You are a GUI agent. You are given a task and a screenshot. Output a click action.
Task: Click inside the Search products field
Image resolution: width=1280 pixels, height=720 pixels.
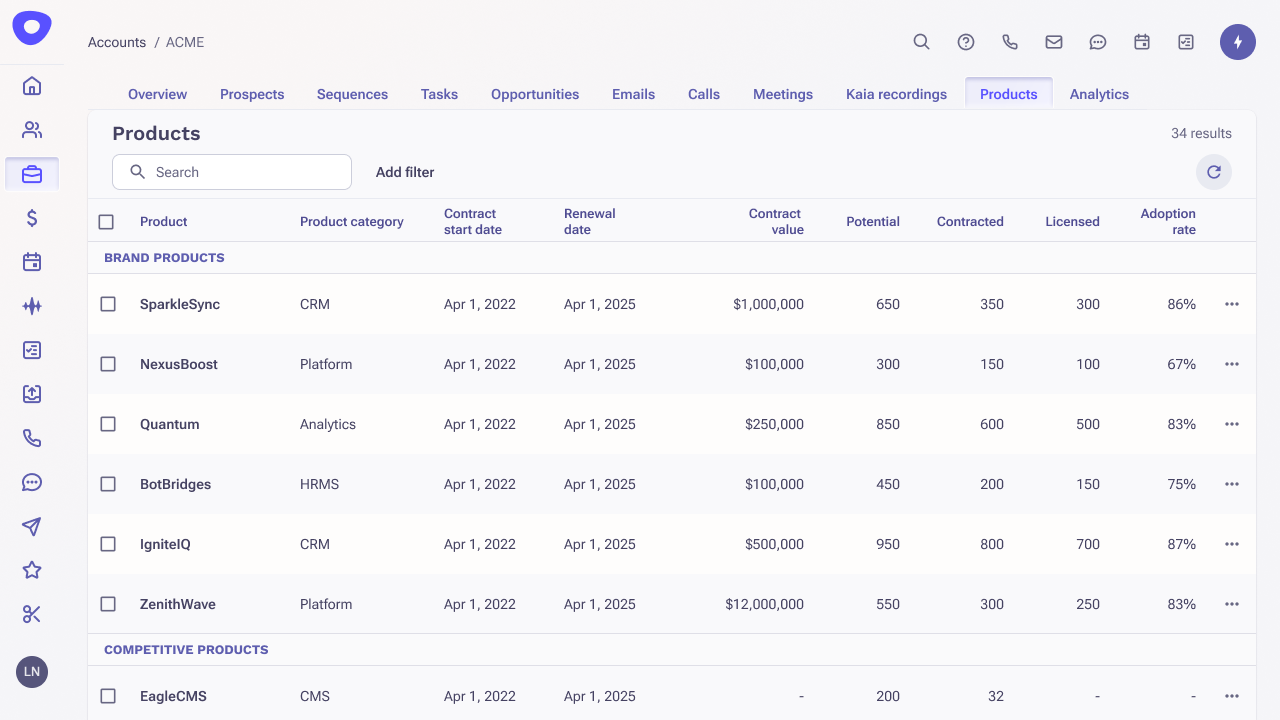[x=231, y=172]
